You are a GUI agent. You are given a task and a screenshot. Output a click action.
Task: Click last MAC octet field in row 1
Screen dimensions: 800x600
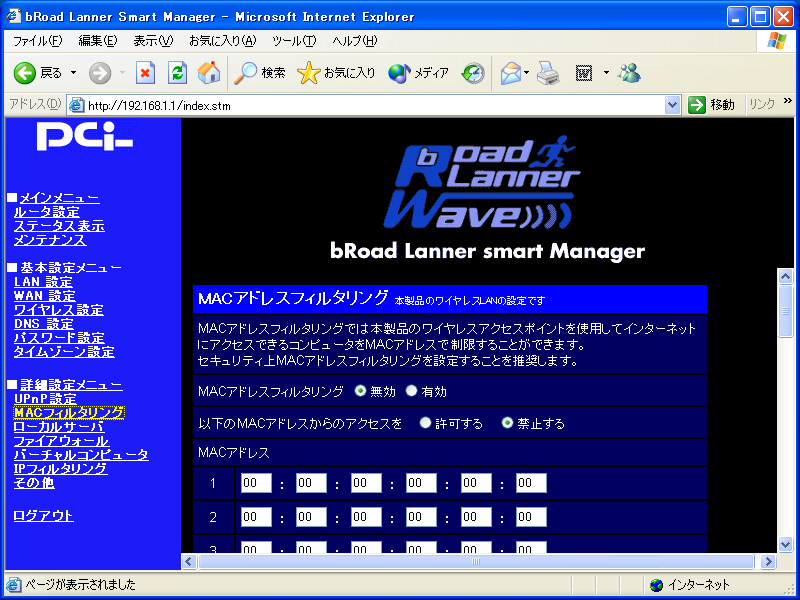pos(531,483)
